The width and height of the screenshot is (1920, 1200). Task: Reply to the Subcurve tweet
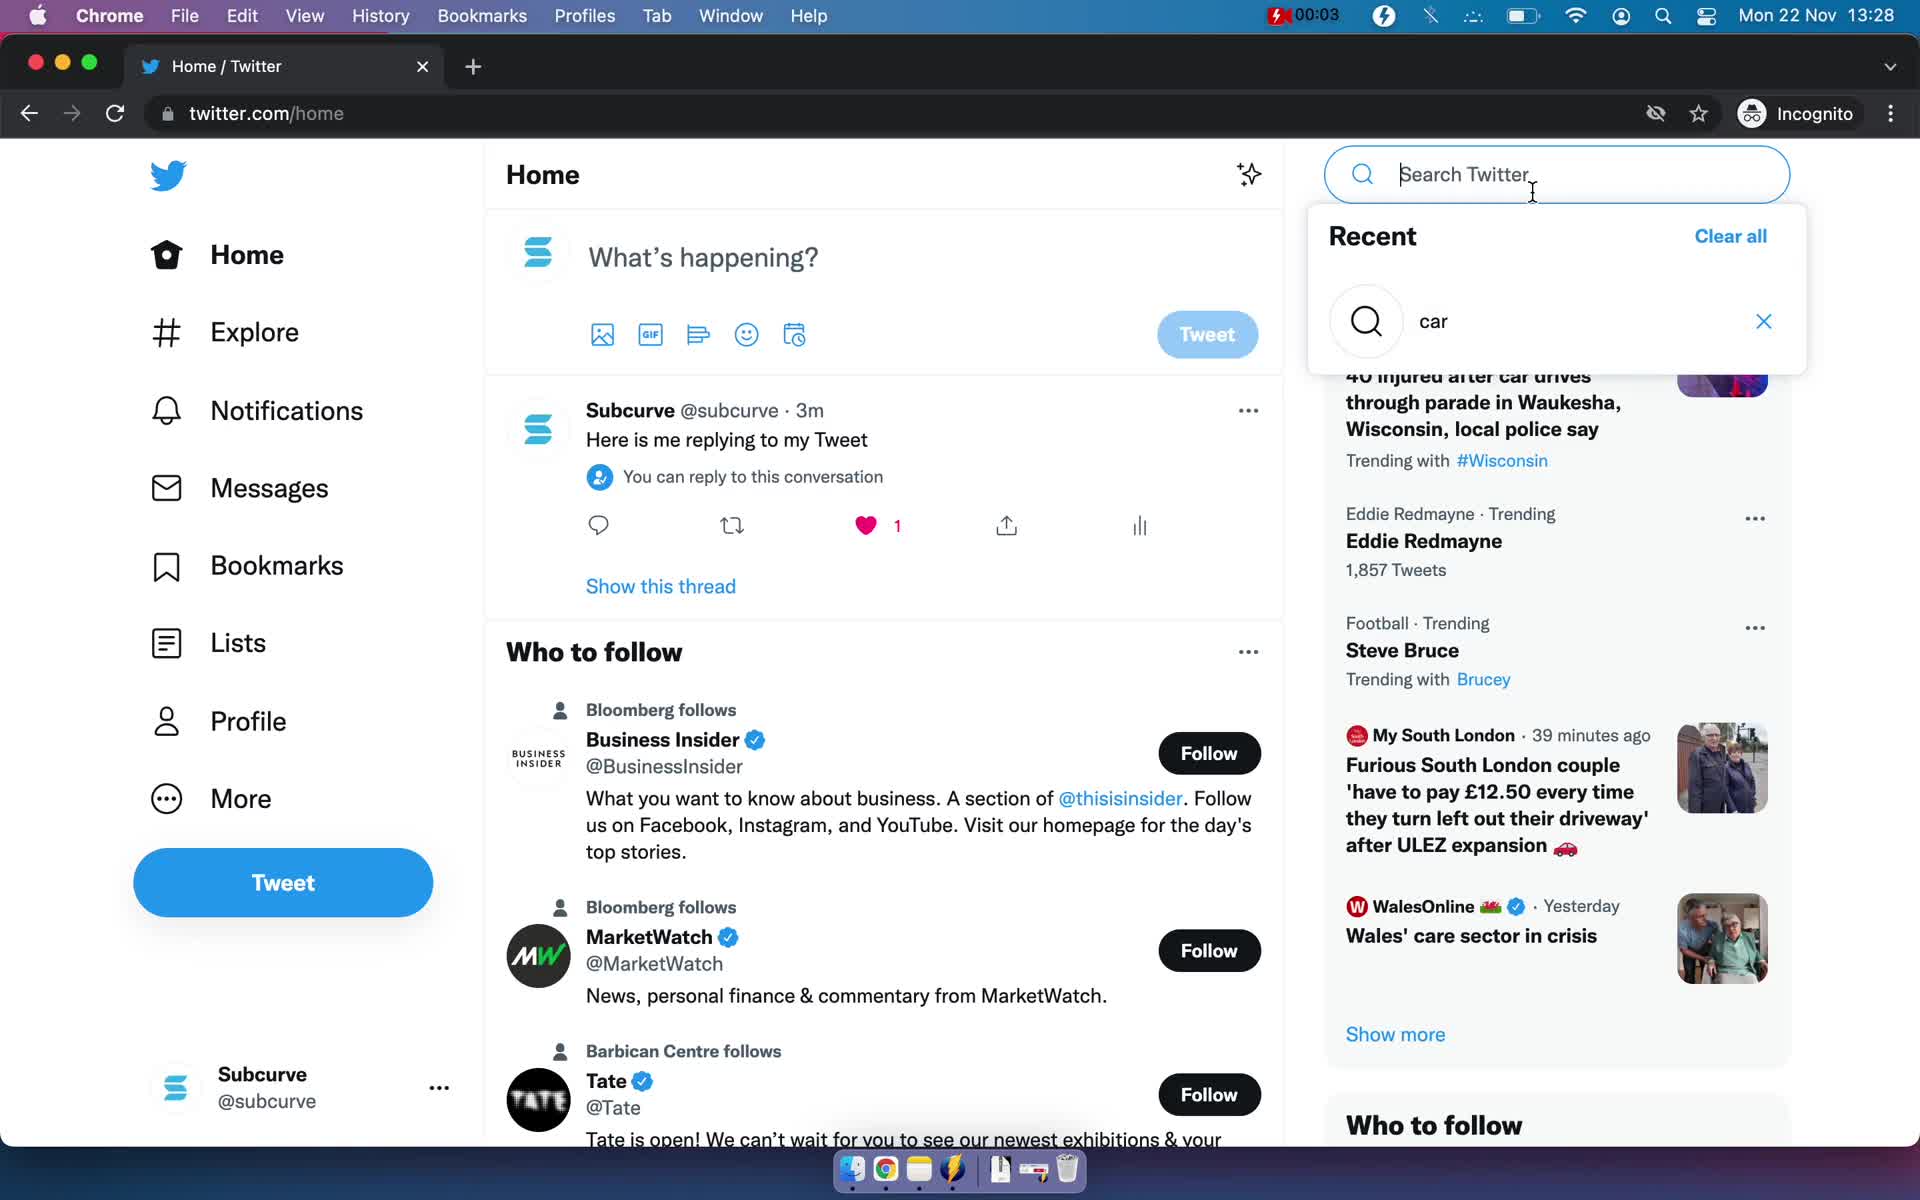[x=598, y=525]
